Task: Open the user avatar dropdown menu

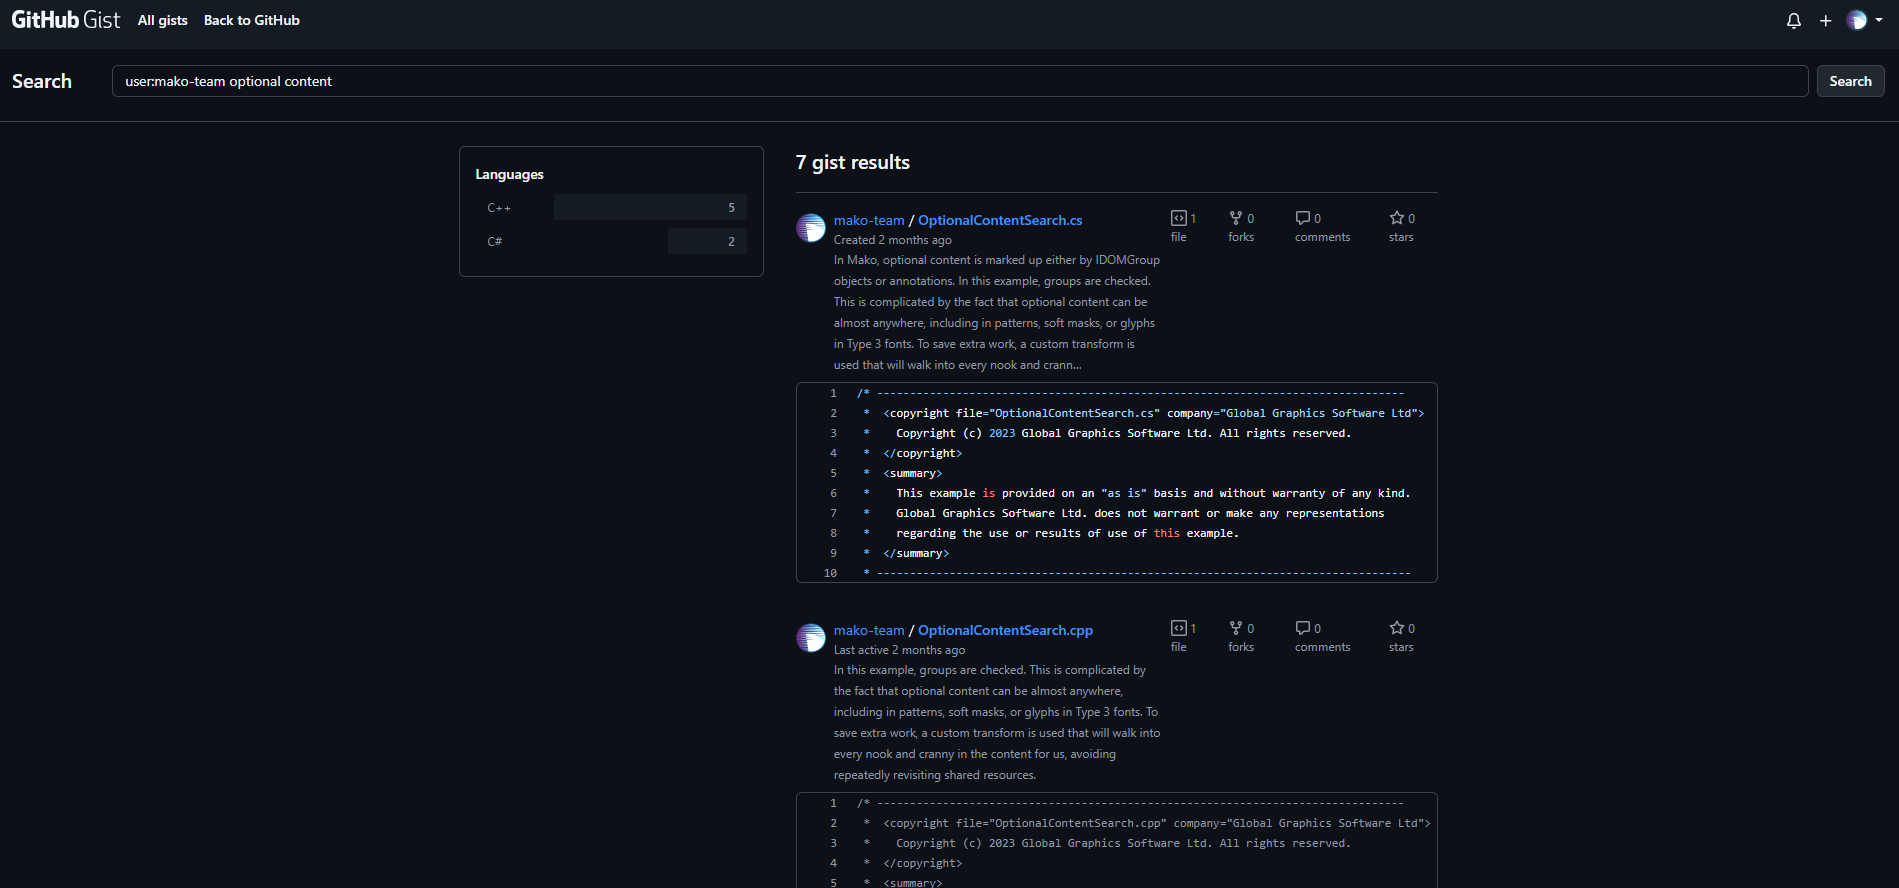Action: pyautogui.click(x=1863, y=21)
